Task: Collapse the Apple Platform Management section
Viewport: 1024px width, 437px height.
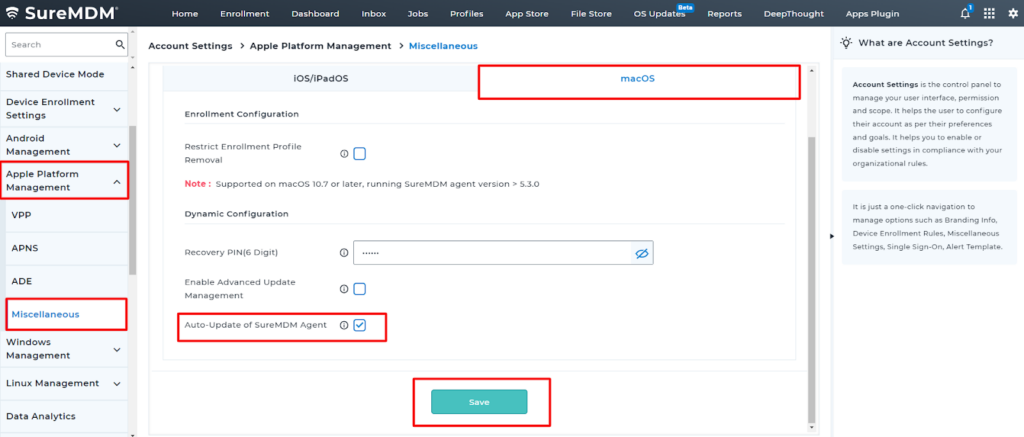Action: pos(117,181)
